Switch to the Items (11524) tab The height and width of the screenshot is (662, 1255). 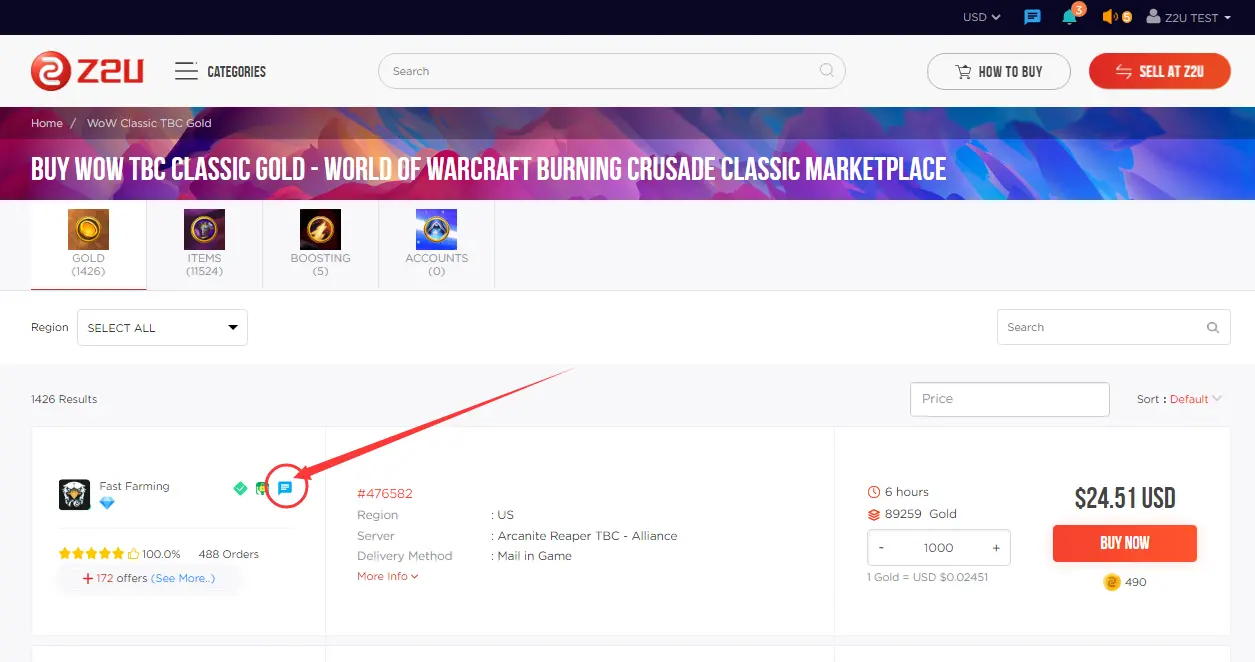[204, 244]
